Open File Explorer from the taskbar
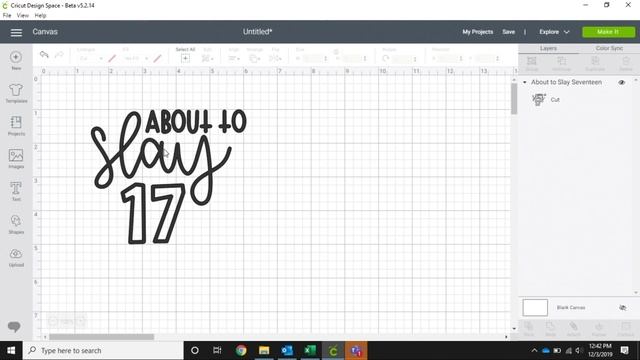The width and height of the screenshot is (640, 360). click(264, 350)
